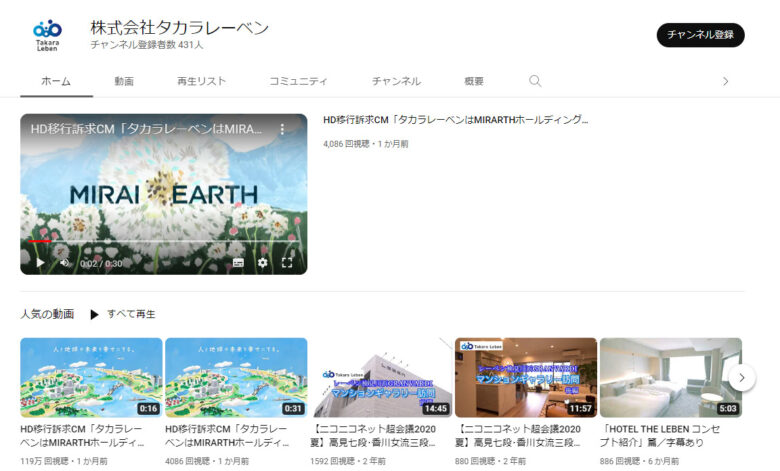Open channel search magnifier icon

[x=535, y=81]
